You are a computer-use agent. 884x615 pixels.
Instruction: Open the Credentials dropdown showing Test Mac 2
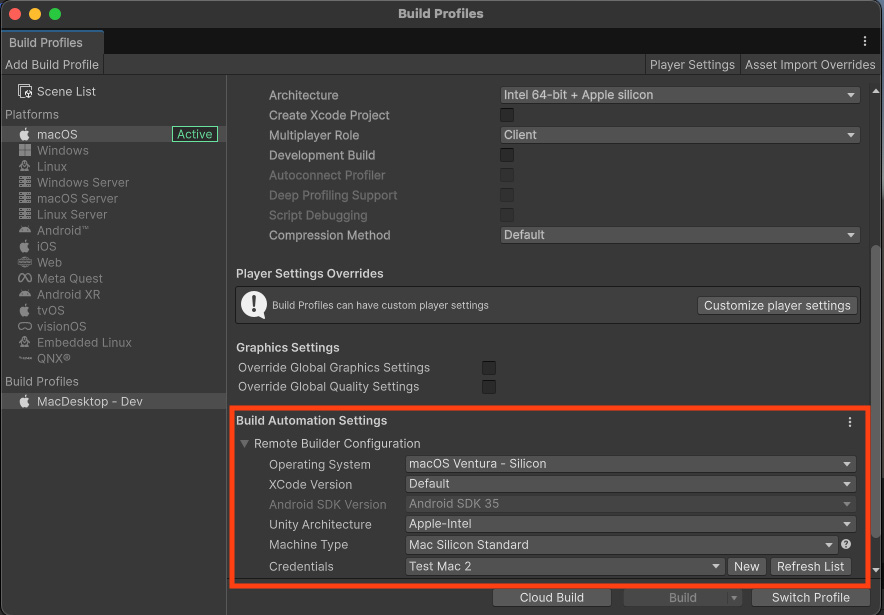click(564, 567)
